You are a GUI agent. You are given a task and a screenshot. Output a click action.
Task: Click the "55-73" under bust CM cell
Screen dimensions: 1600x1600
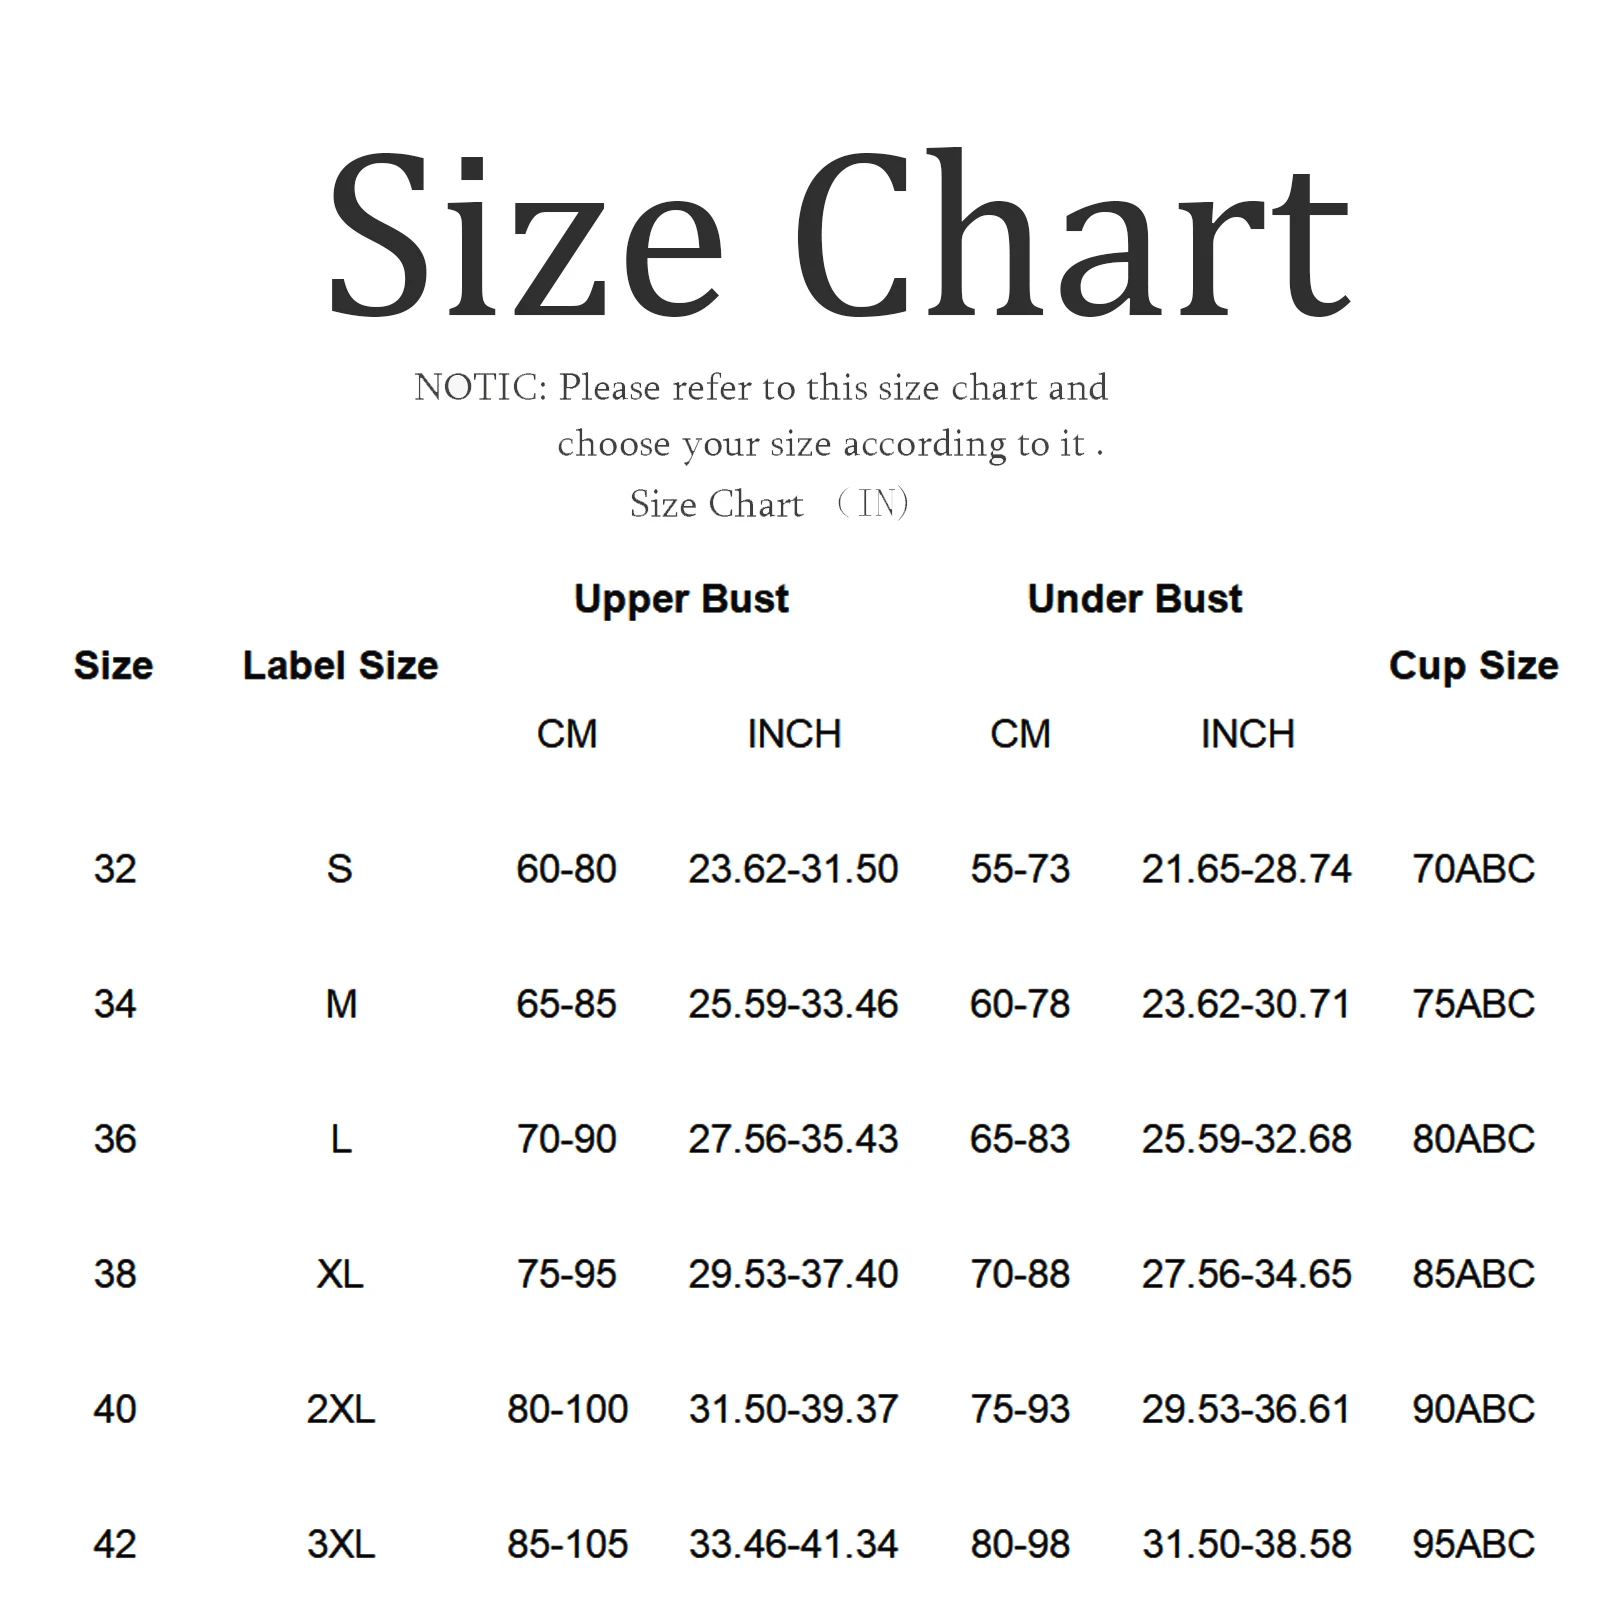(1020, 869)
